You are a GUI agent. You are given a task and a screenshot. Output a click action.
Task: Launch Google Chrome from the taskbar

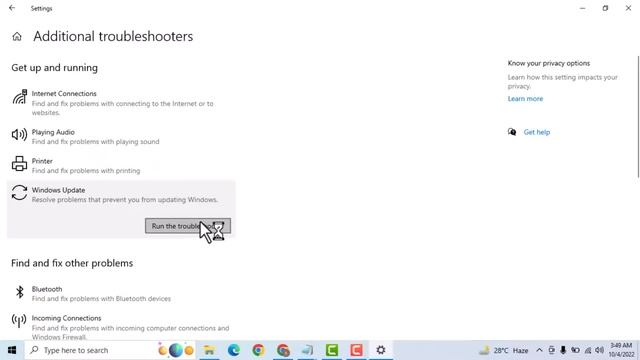click(x=258, y=350)
